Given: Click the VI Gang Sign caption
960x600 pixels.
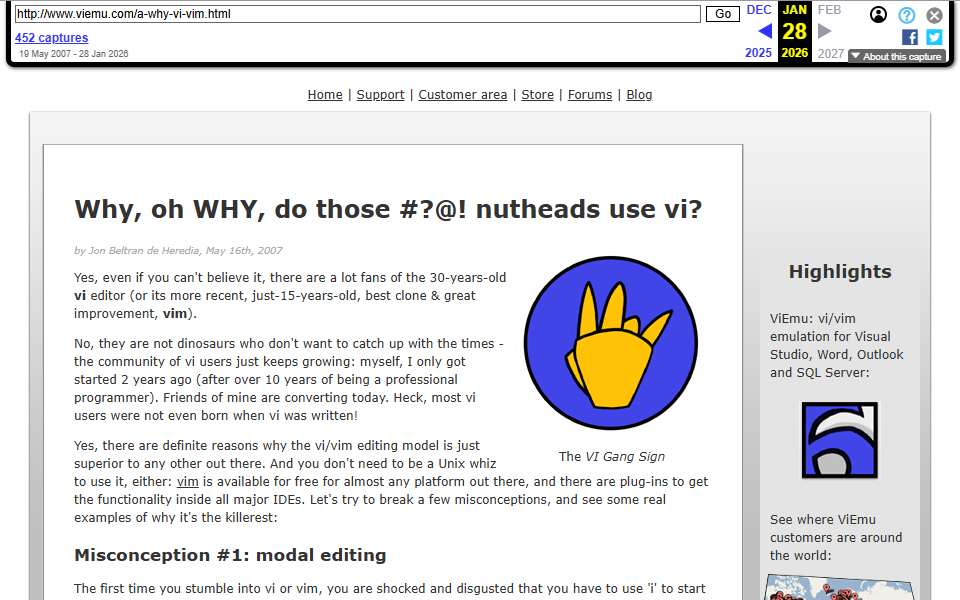Looking at the screenshot, I should pos(611,457).
